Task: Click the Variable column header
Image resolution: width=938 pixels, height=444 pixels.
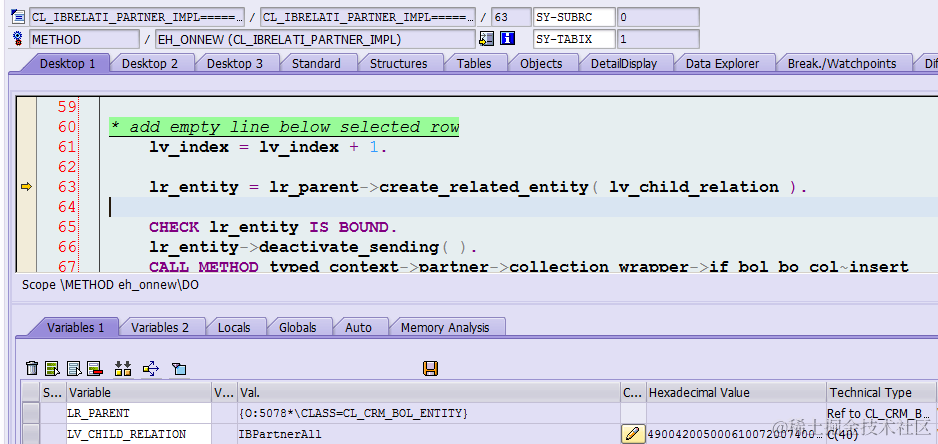Action: coord(139,393)
